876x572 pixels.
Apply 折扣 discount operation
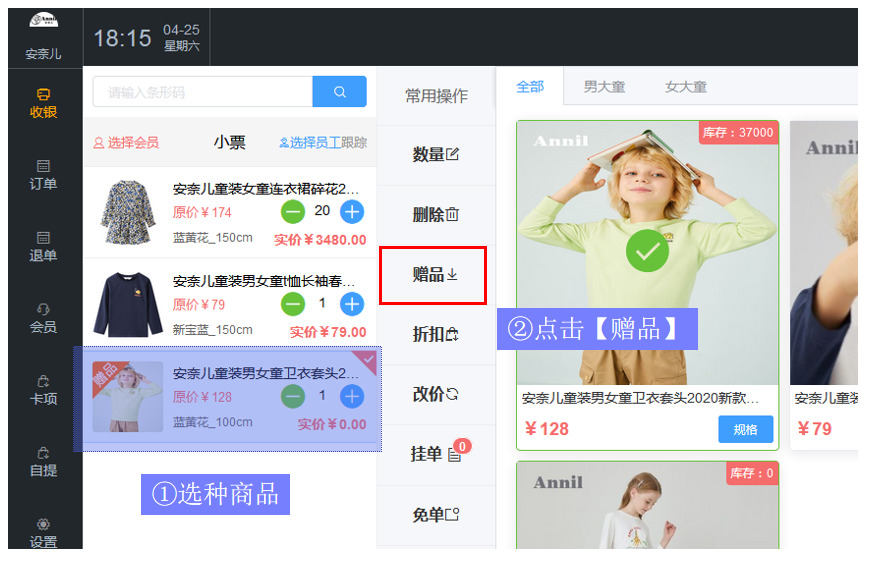pos(435,334)
